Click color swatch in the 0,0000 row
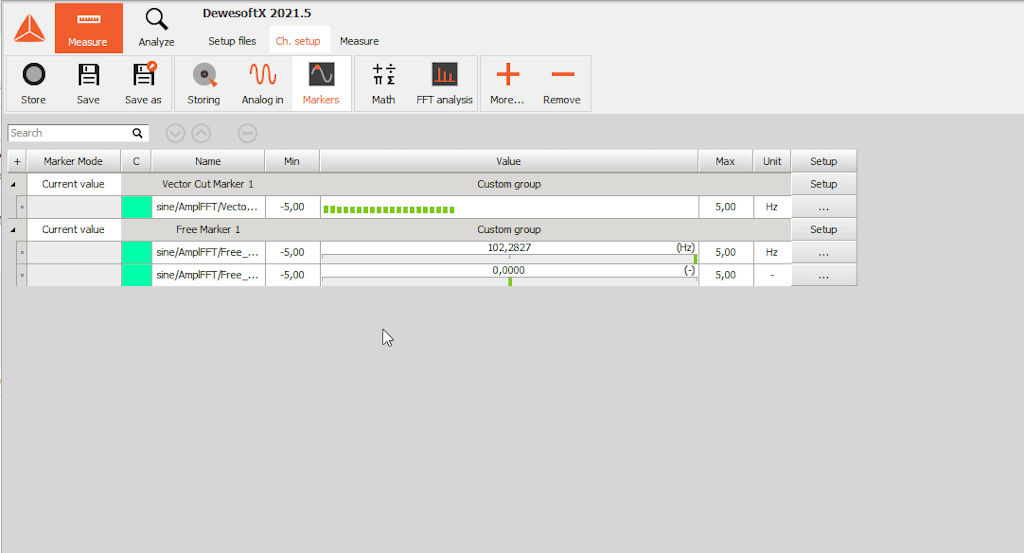This screenshot has width=1024, height=553. (136, 275)
